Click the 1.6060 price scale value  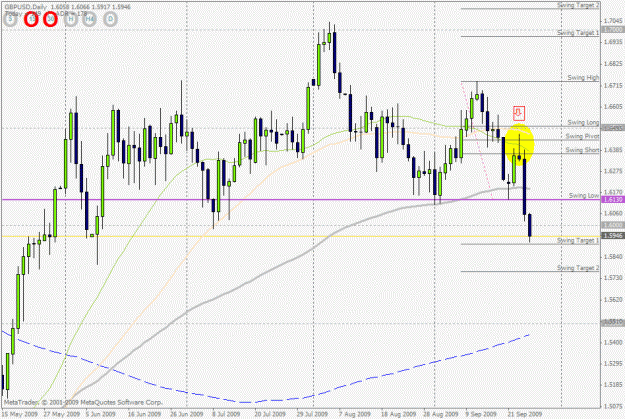613,213
